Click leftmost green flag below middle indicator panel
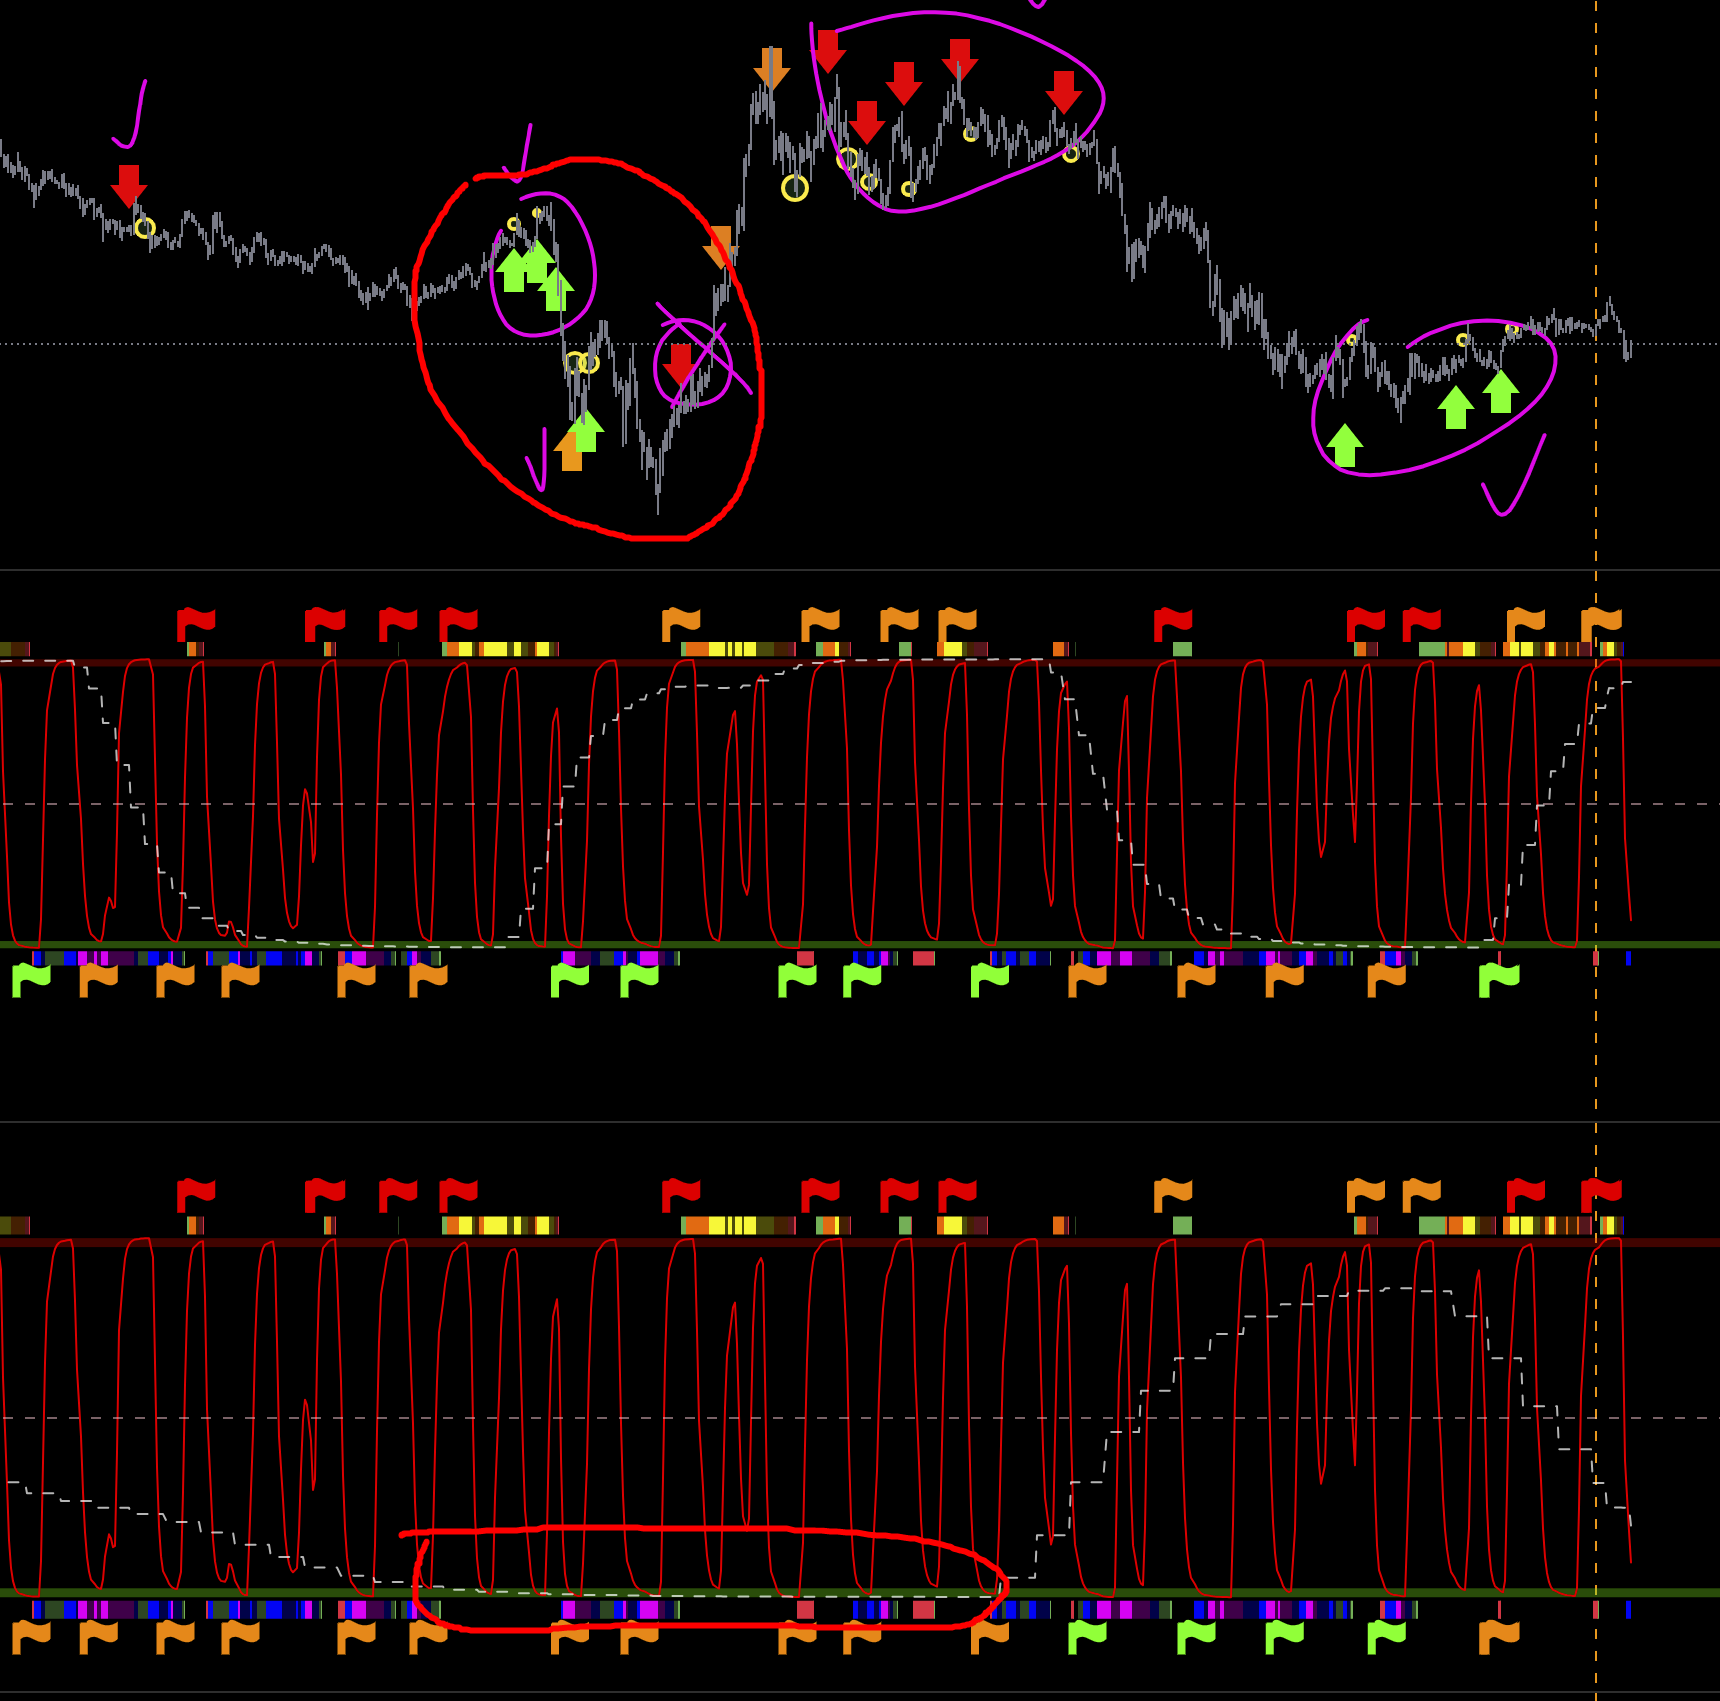The width and height of the screenshot is (1720, 1701). [x=31, y=979]
